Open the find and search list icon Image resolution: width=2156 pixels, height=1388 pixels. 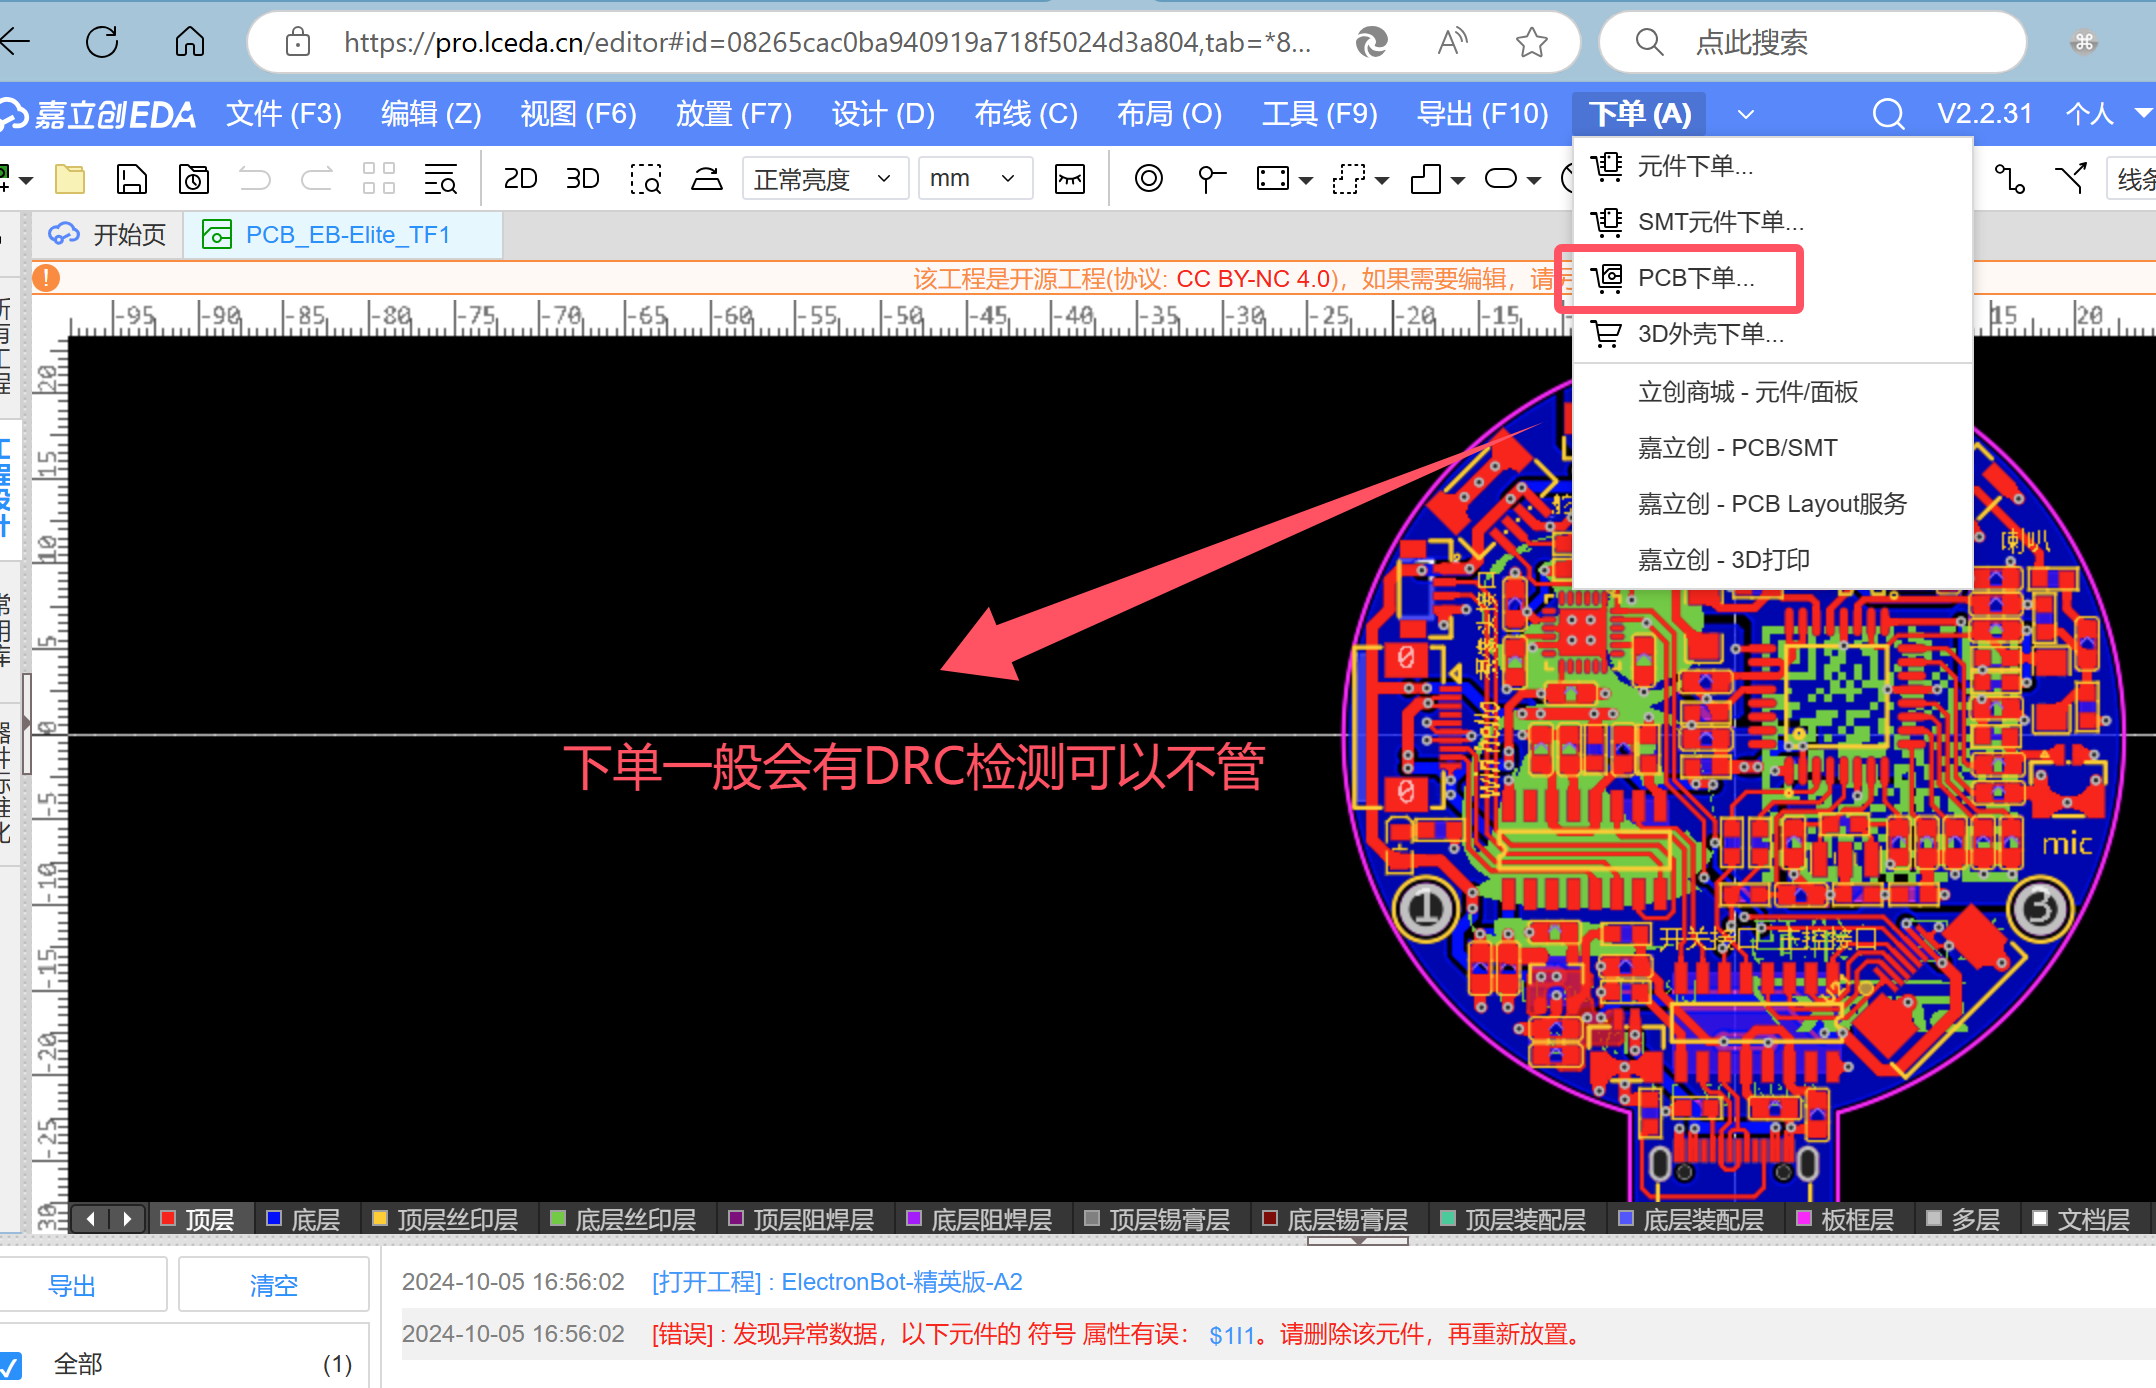pyautogui.click(x=441, y=179)
